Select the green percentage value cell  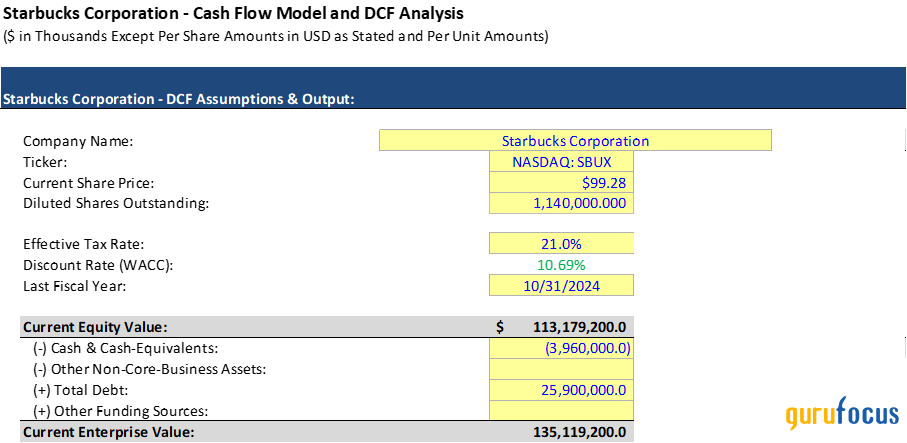coord(561,265)
